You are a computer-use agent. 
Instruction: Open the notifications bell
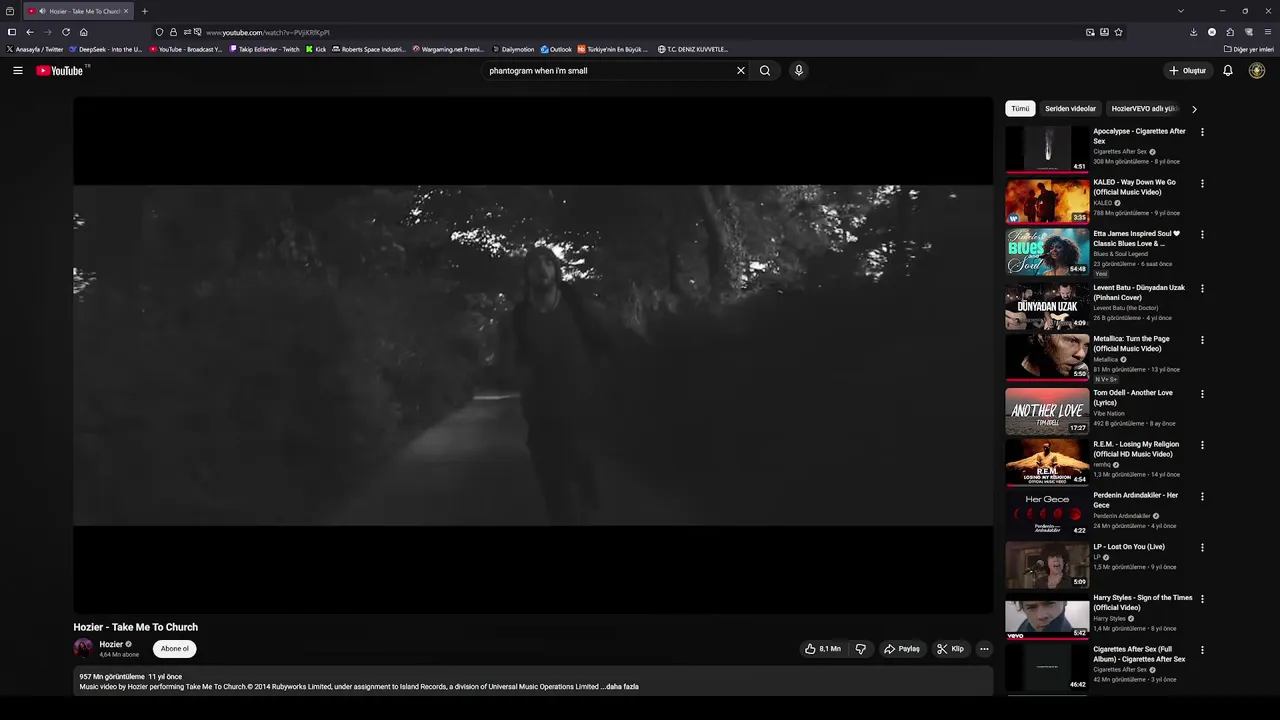coord(1228,70)
